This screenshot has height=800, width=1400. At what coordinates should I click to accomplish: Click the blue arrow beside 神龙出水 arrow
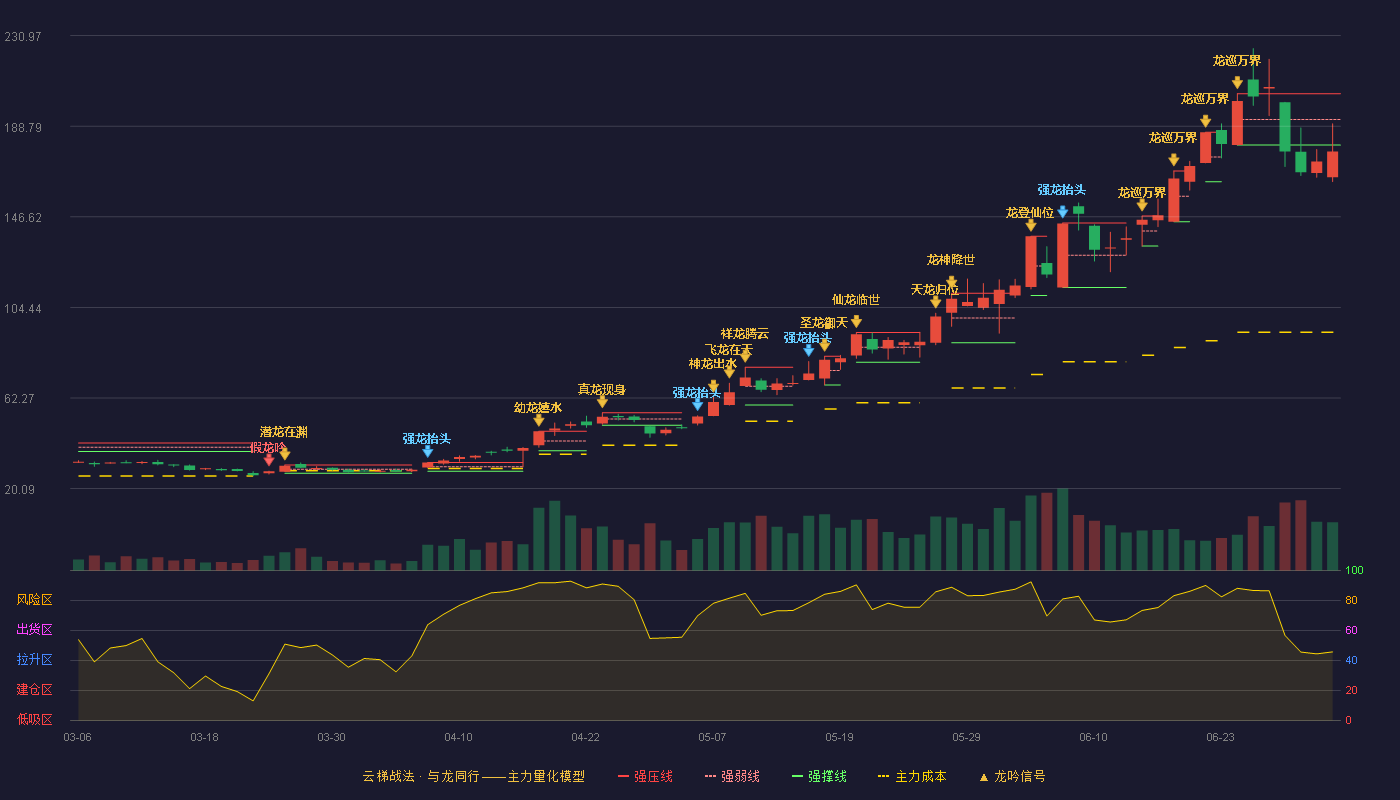[697, 404]
